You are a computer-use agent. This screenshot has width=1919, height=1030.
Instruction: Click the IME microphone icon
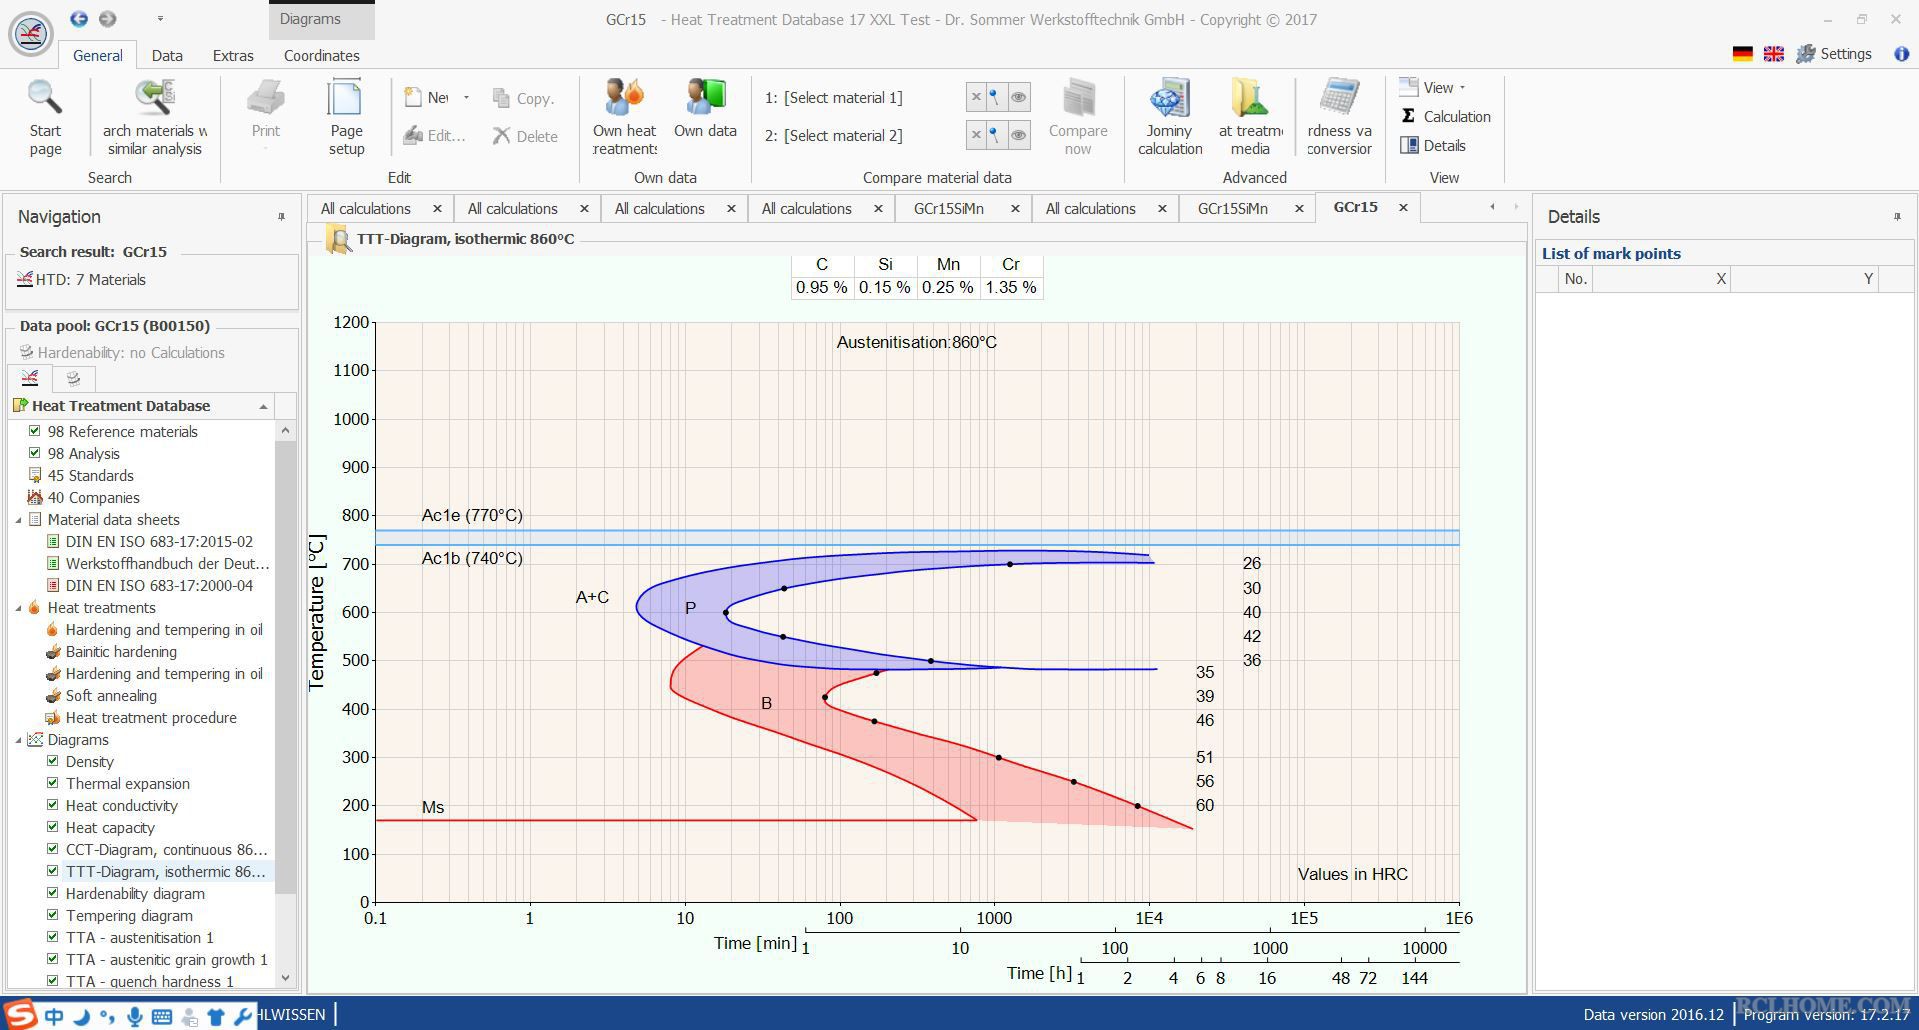tap(134, 1016)
